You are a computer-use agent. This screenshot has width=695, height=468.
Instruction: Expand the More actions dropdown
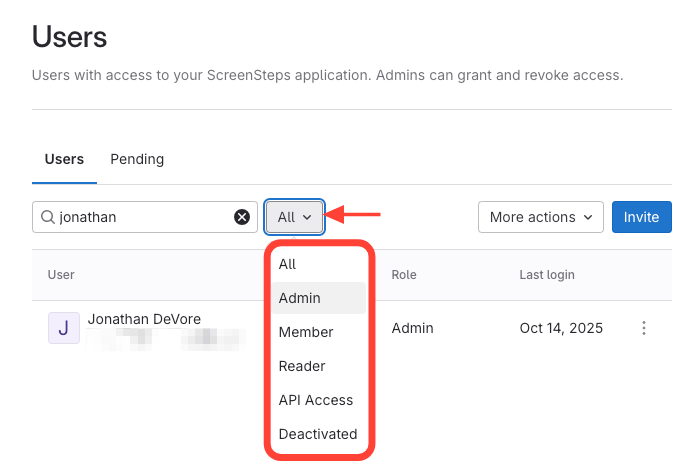(541, 217)
